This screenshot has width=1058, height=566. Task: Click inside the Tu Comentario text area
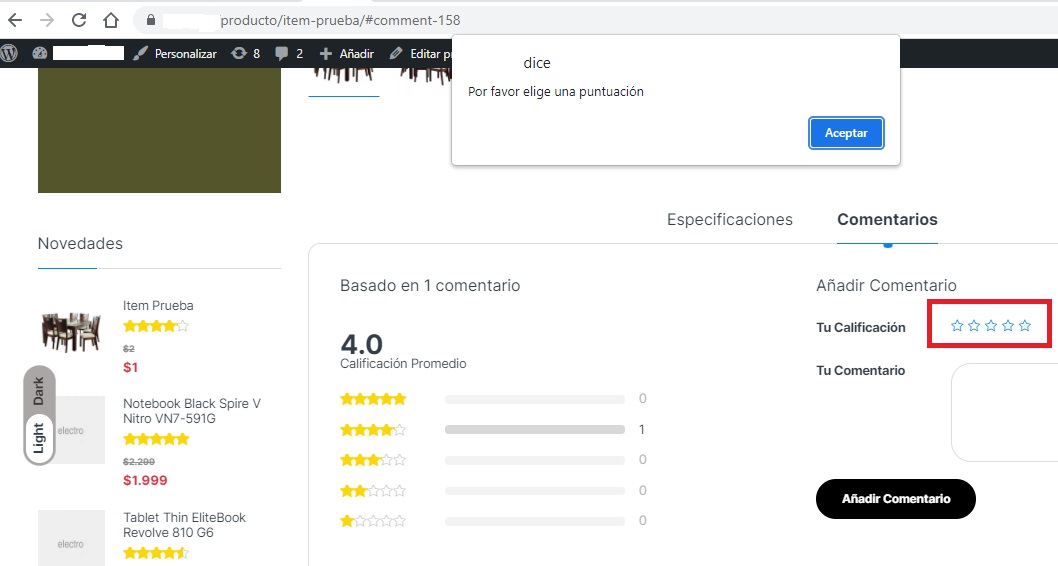point(1005,412)
